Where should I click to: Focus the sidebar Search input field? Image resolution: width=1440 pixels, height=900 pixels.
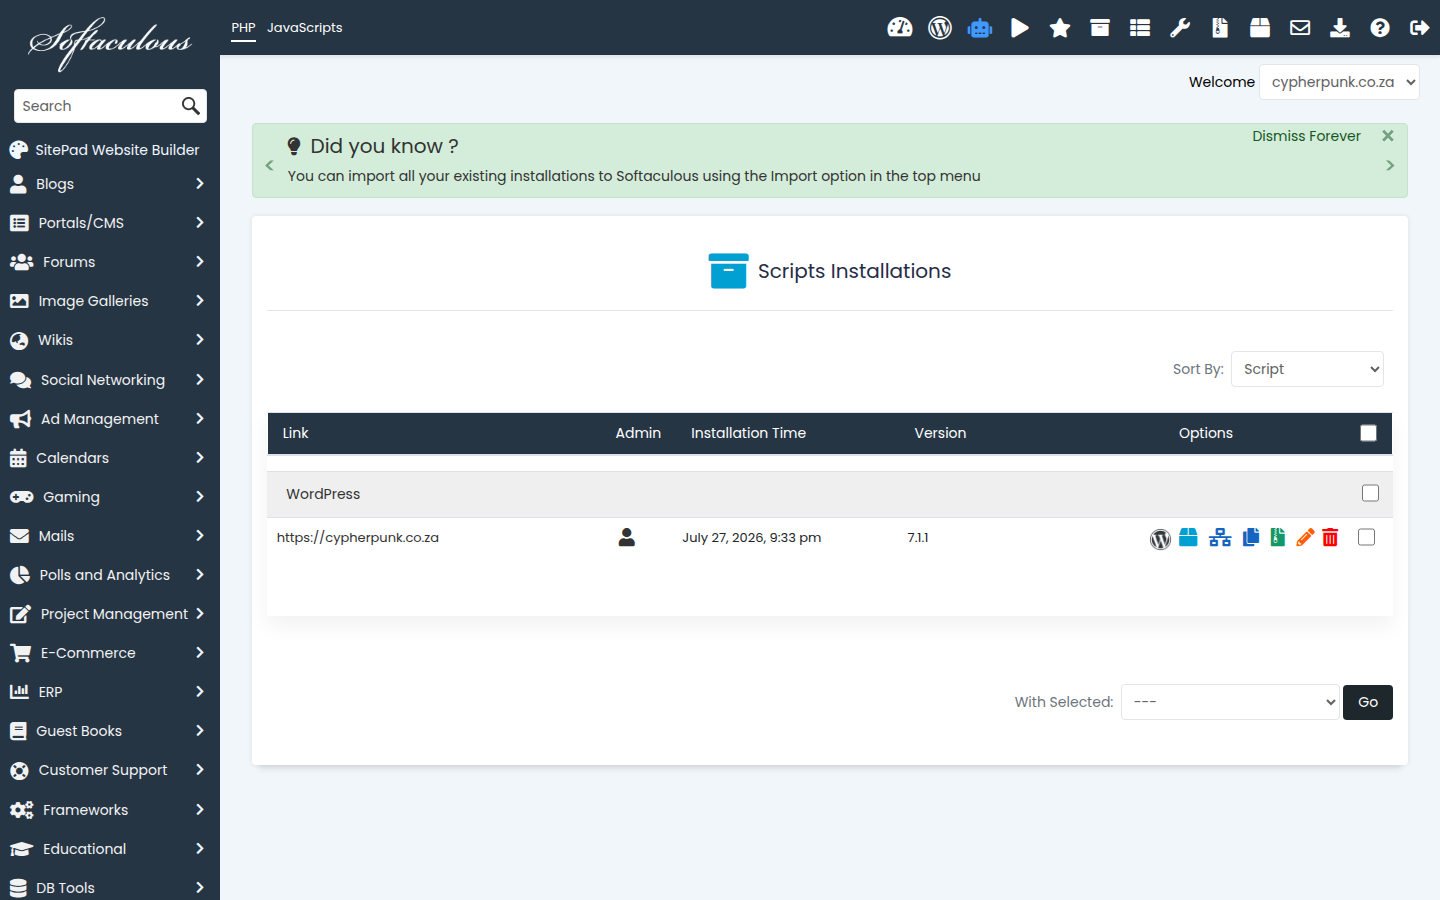click(98, 106)
